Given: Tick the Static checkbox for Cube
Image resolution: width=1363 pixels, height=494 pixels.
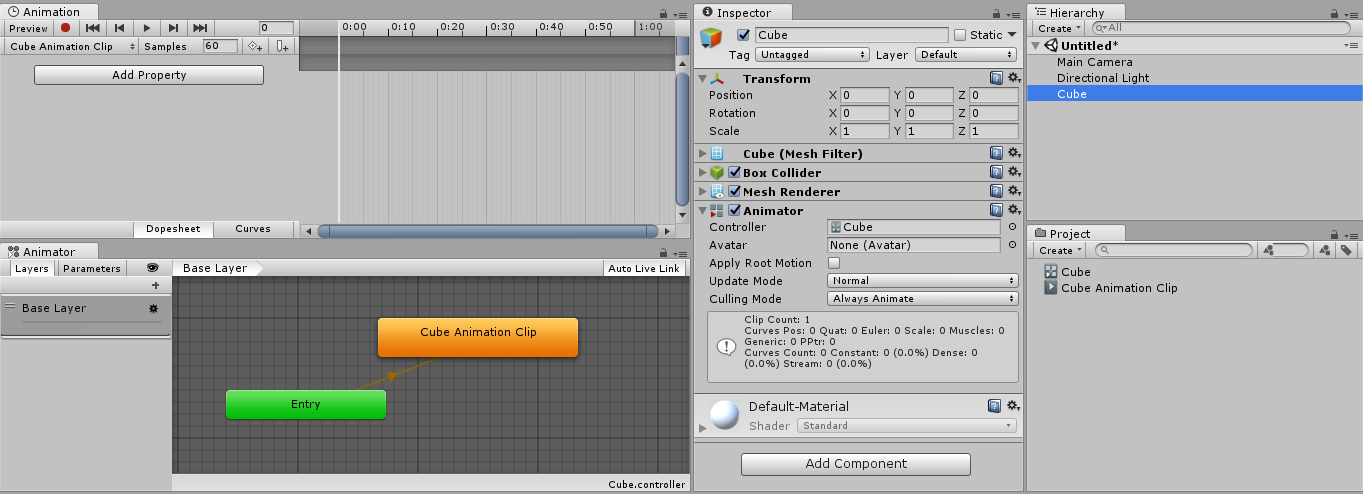Looking at the screenshot, I should [960, 35].
